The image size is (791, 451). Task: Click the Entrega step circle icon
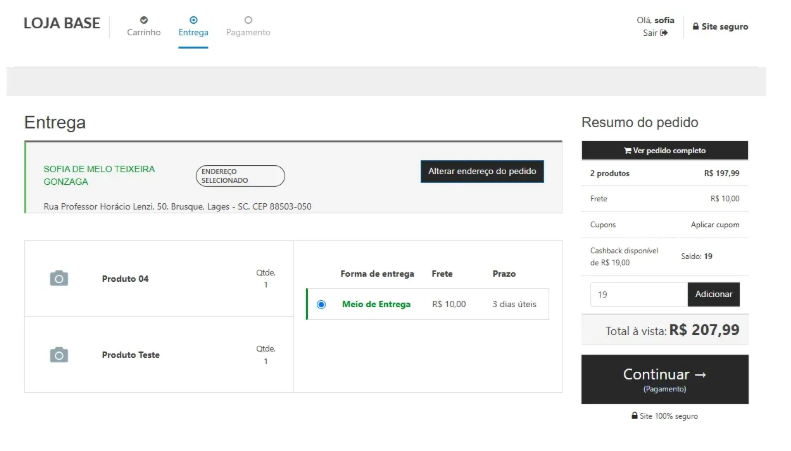(x=193, y=20)
